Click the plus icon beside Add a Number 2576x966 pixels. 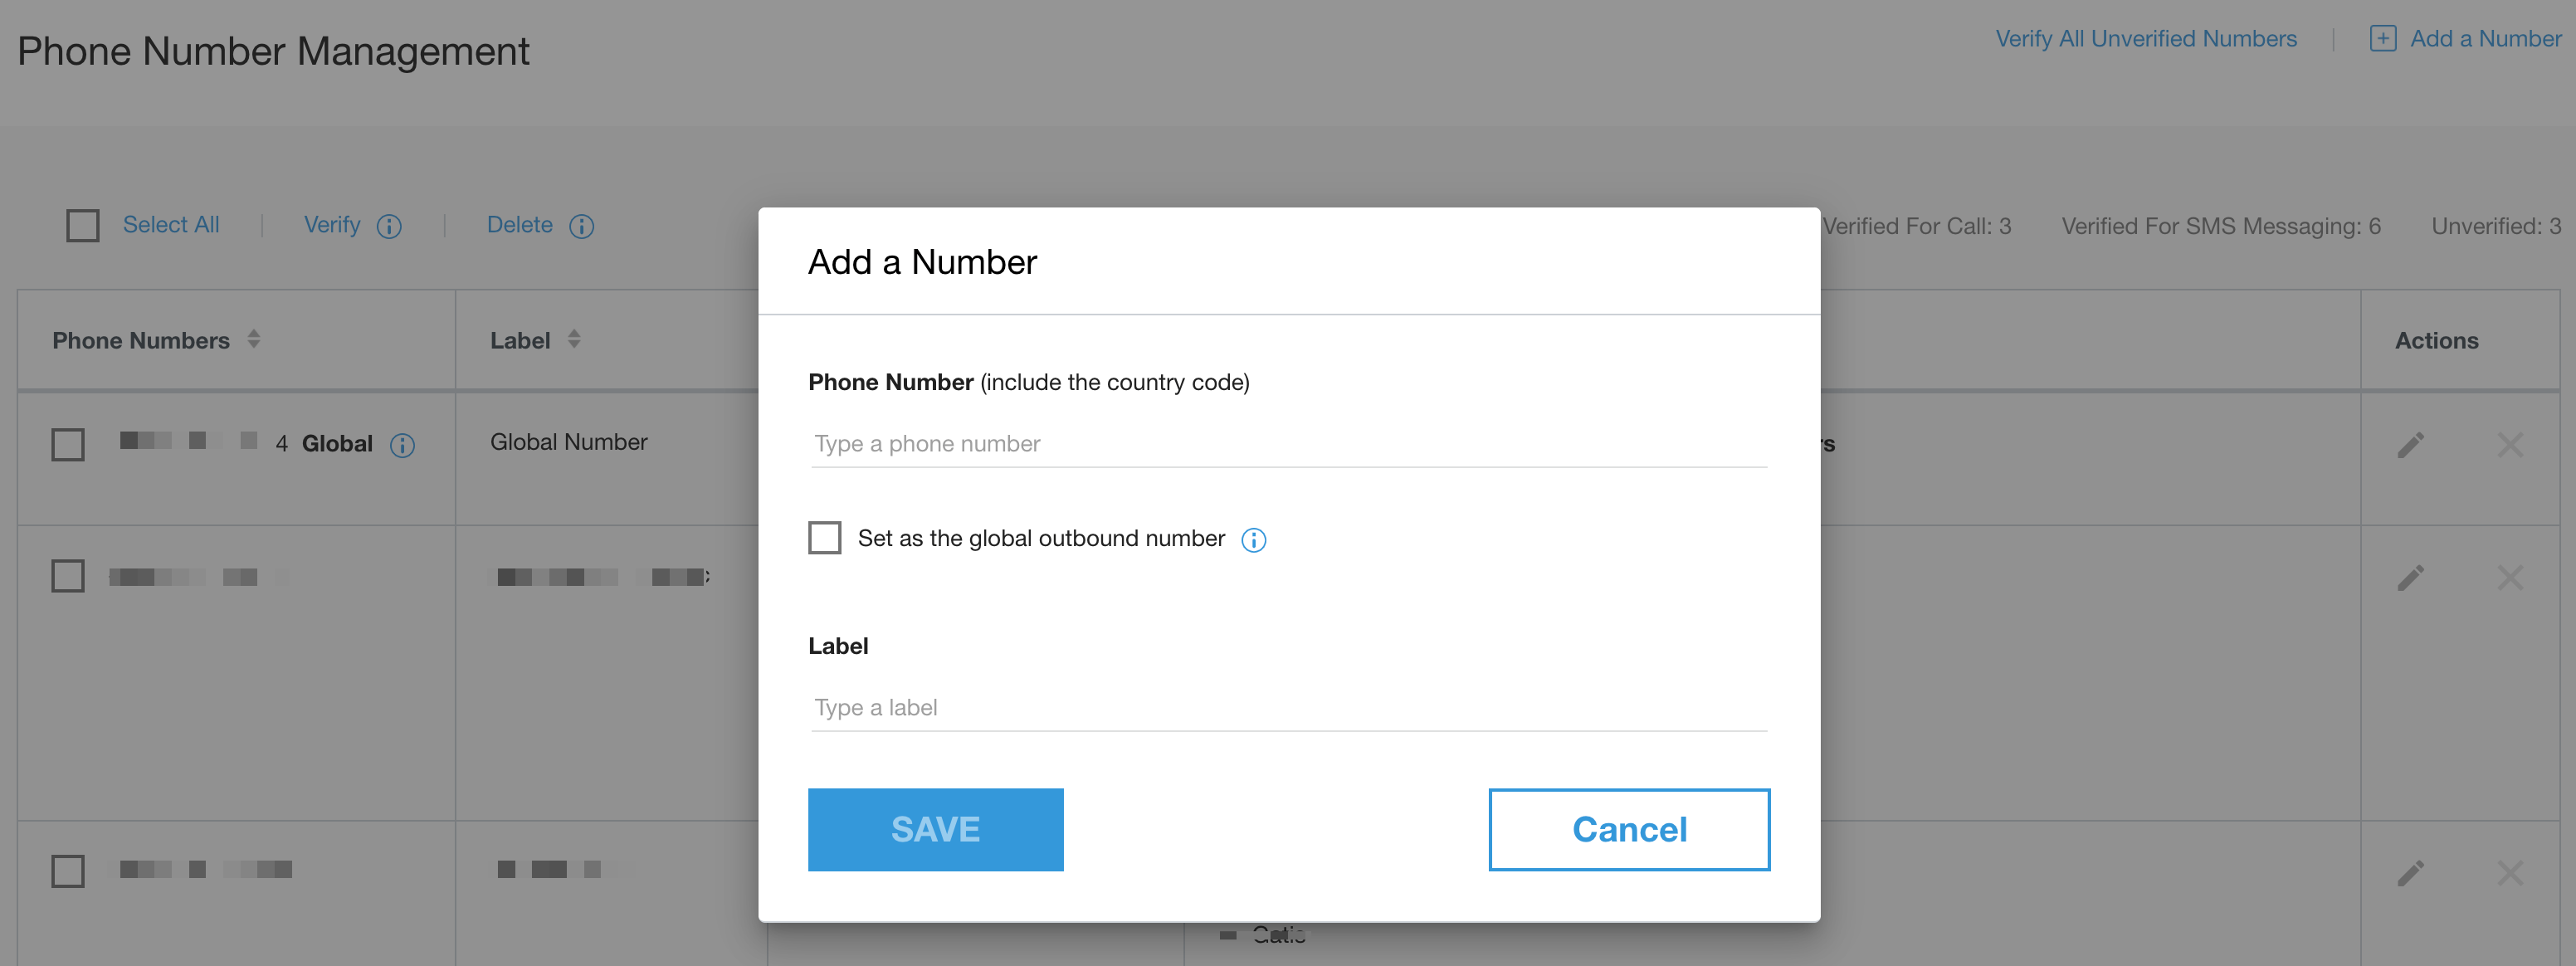click(x=2382, y=39)
